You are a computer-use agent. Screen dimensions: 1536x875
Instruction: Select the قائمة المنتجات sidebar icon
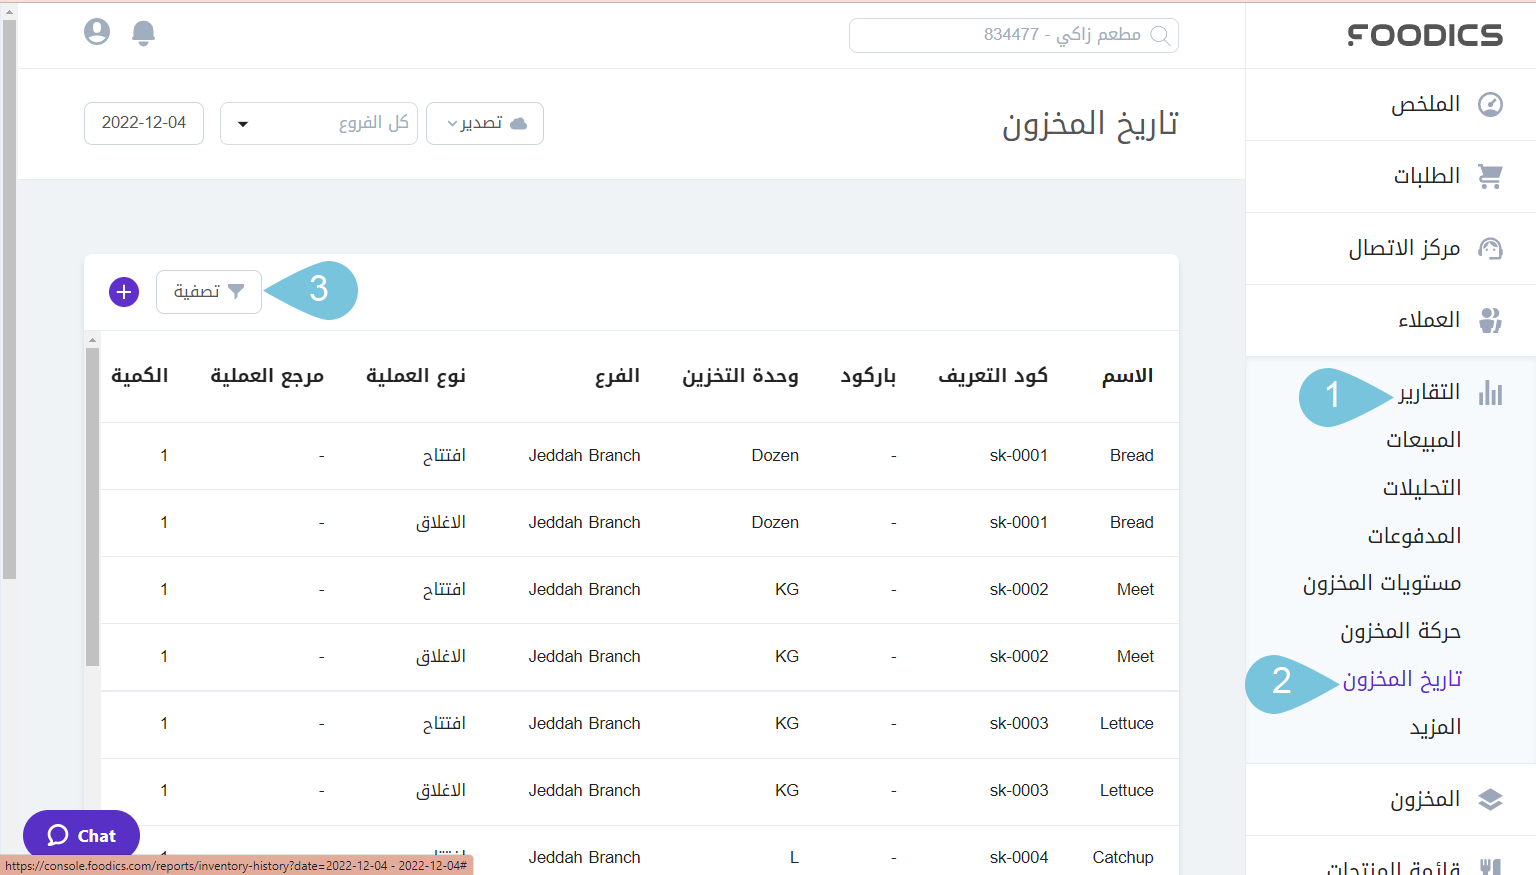(x=1491, y=865)
